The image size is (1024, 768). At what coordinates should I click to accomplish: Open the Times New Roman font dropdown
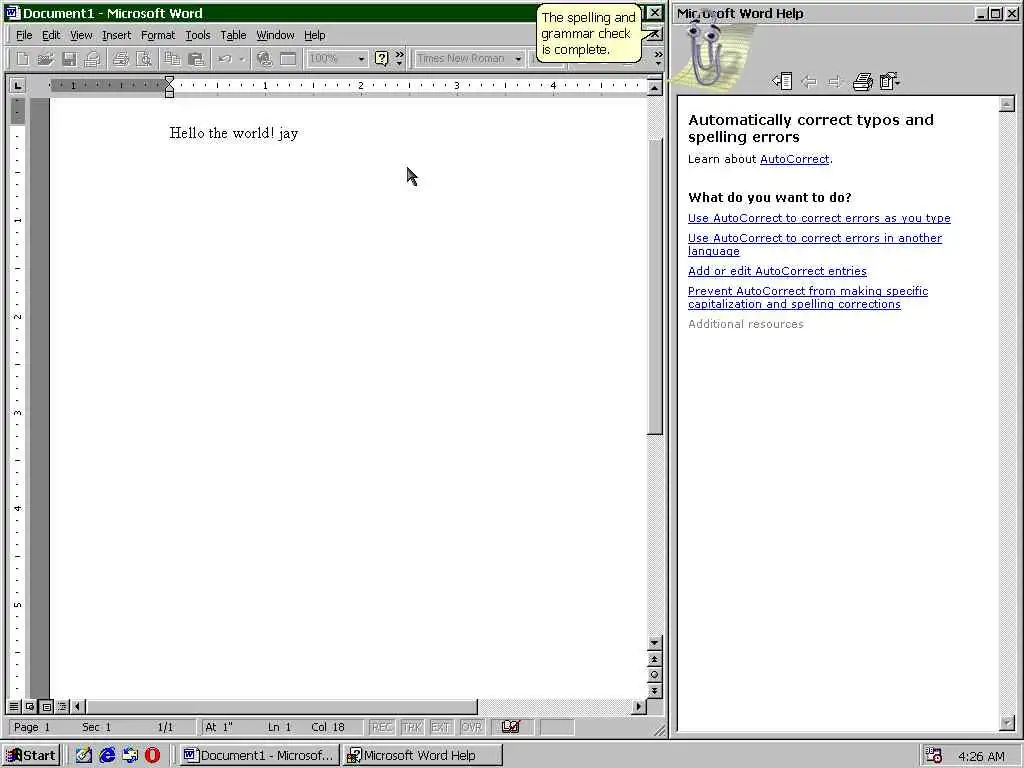[x=518, y=59]
